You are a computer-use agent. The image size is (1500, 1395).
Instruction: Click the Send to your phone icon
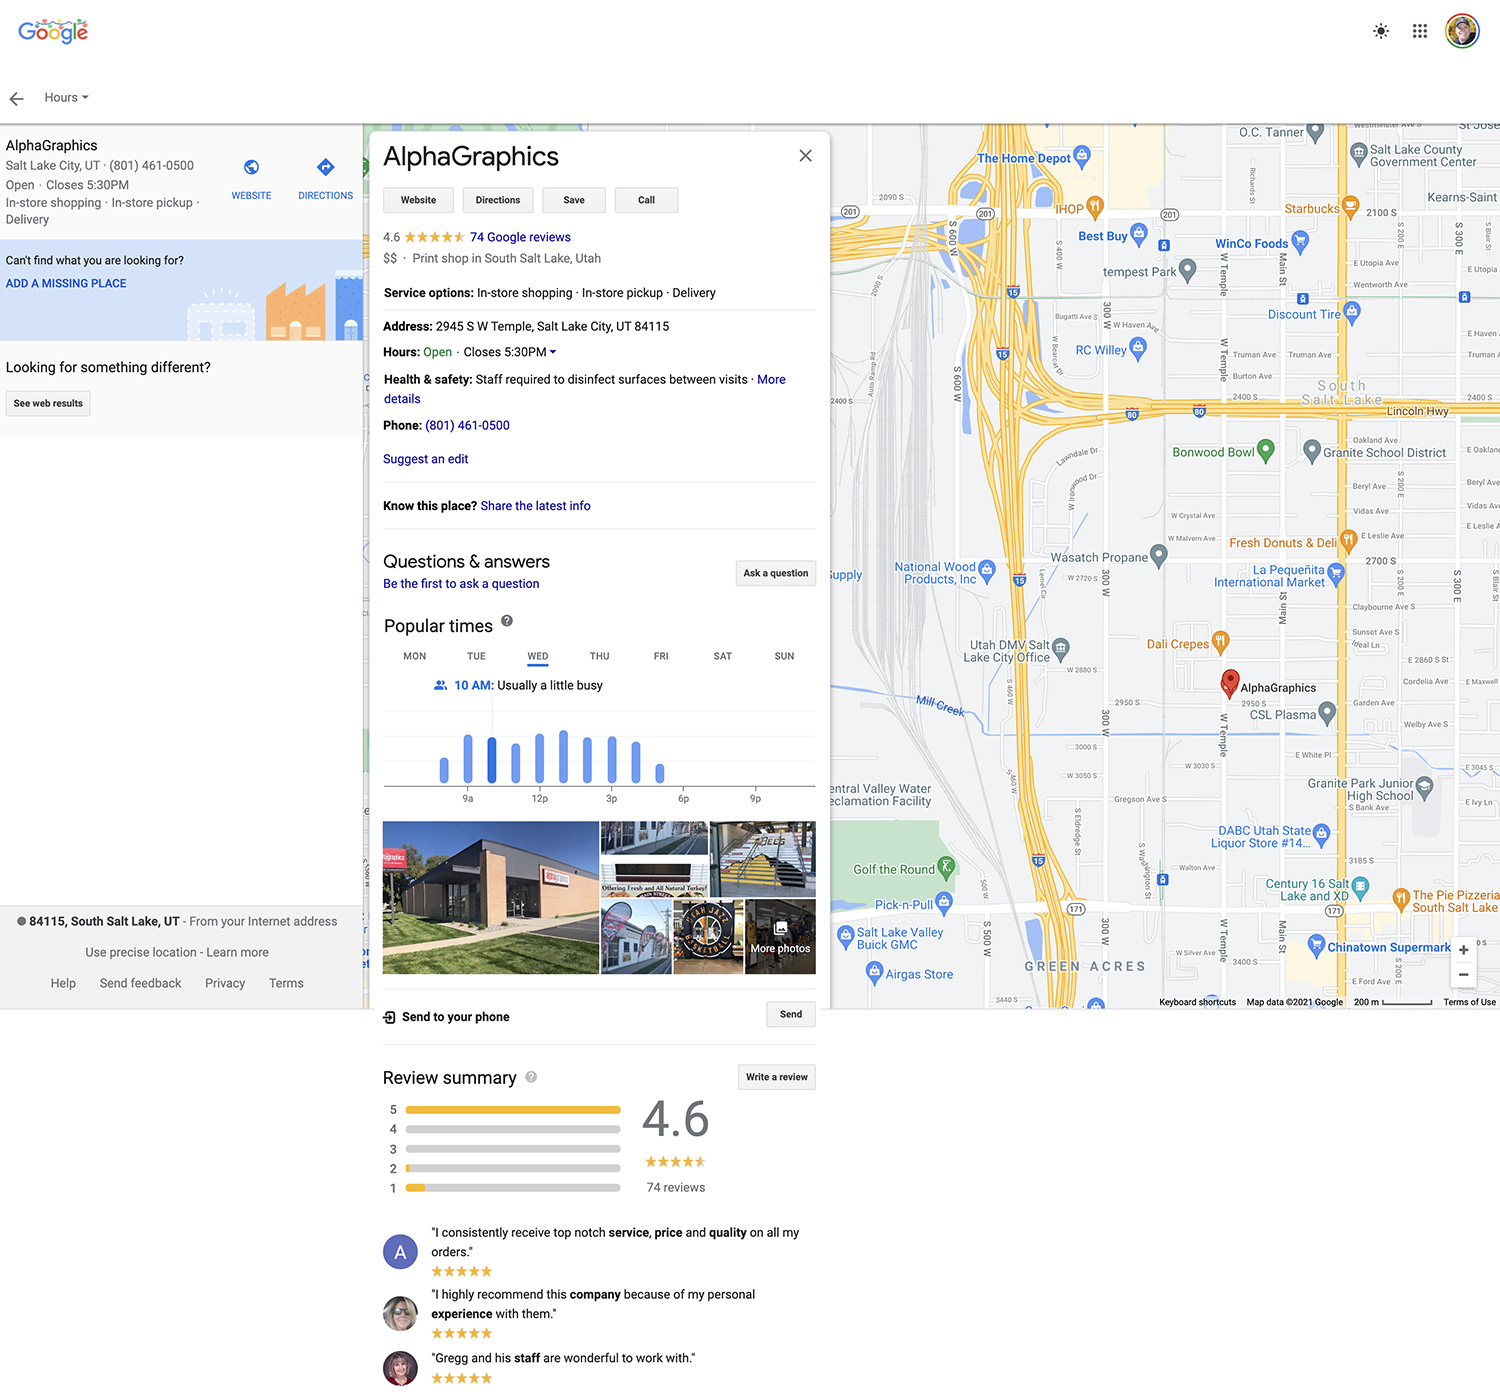389,1017
